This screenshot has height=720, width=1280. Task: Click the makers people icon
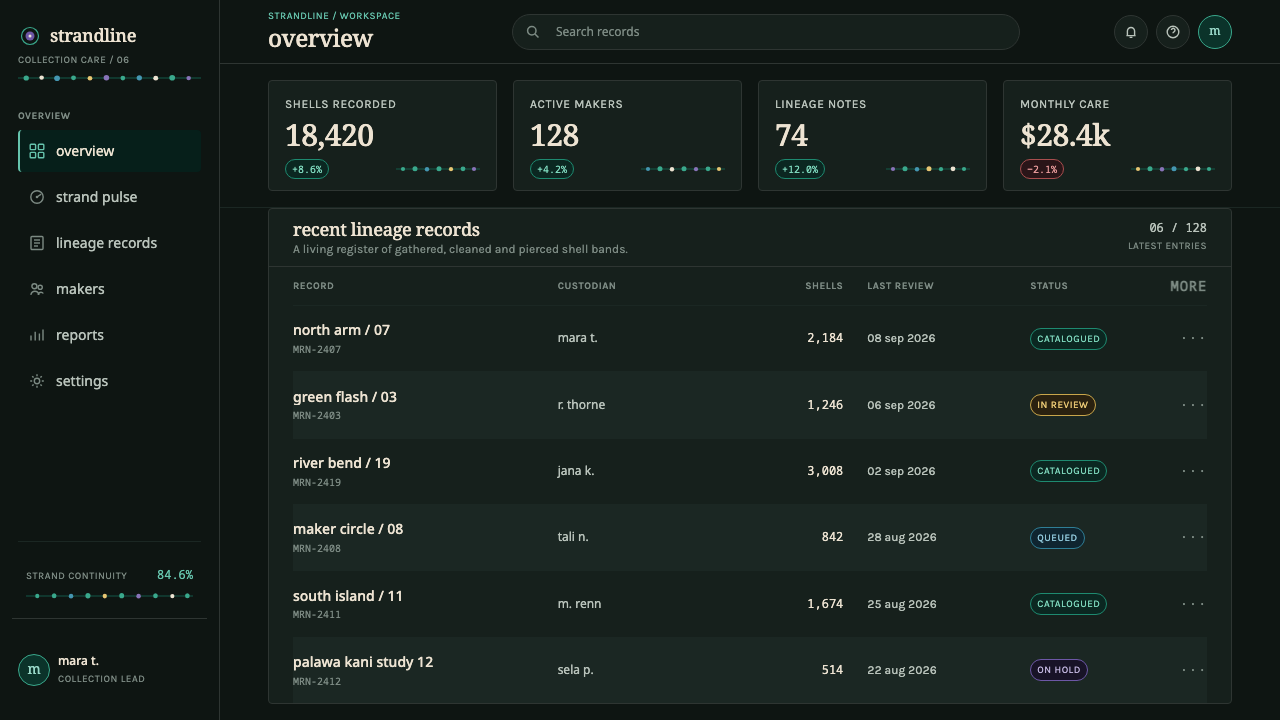37,289
